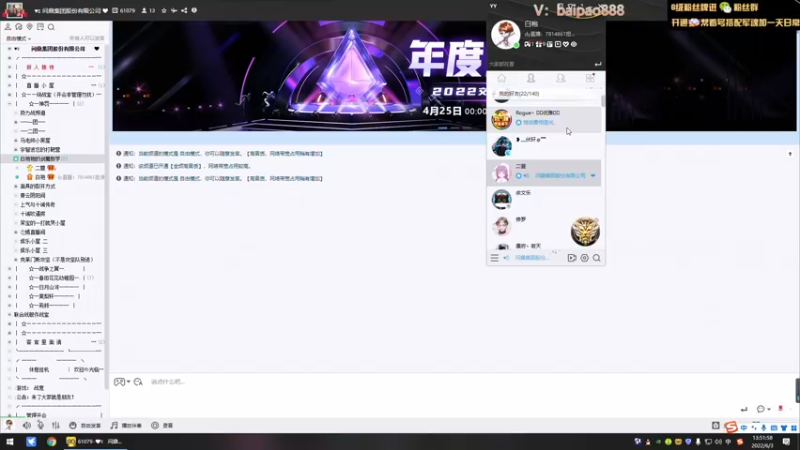Open channel info icon in header
This screenshot has width=800, height=450.
click(194, 10)
